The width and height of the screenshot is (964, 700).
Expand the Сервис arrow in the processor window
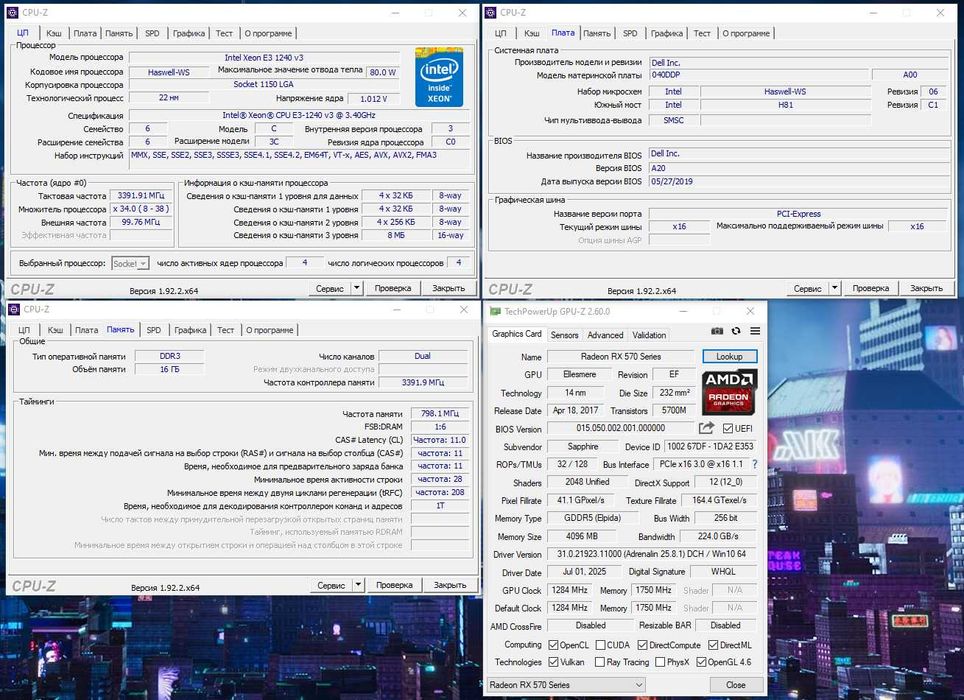tap(357, 288)
